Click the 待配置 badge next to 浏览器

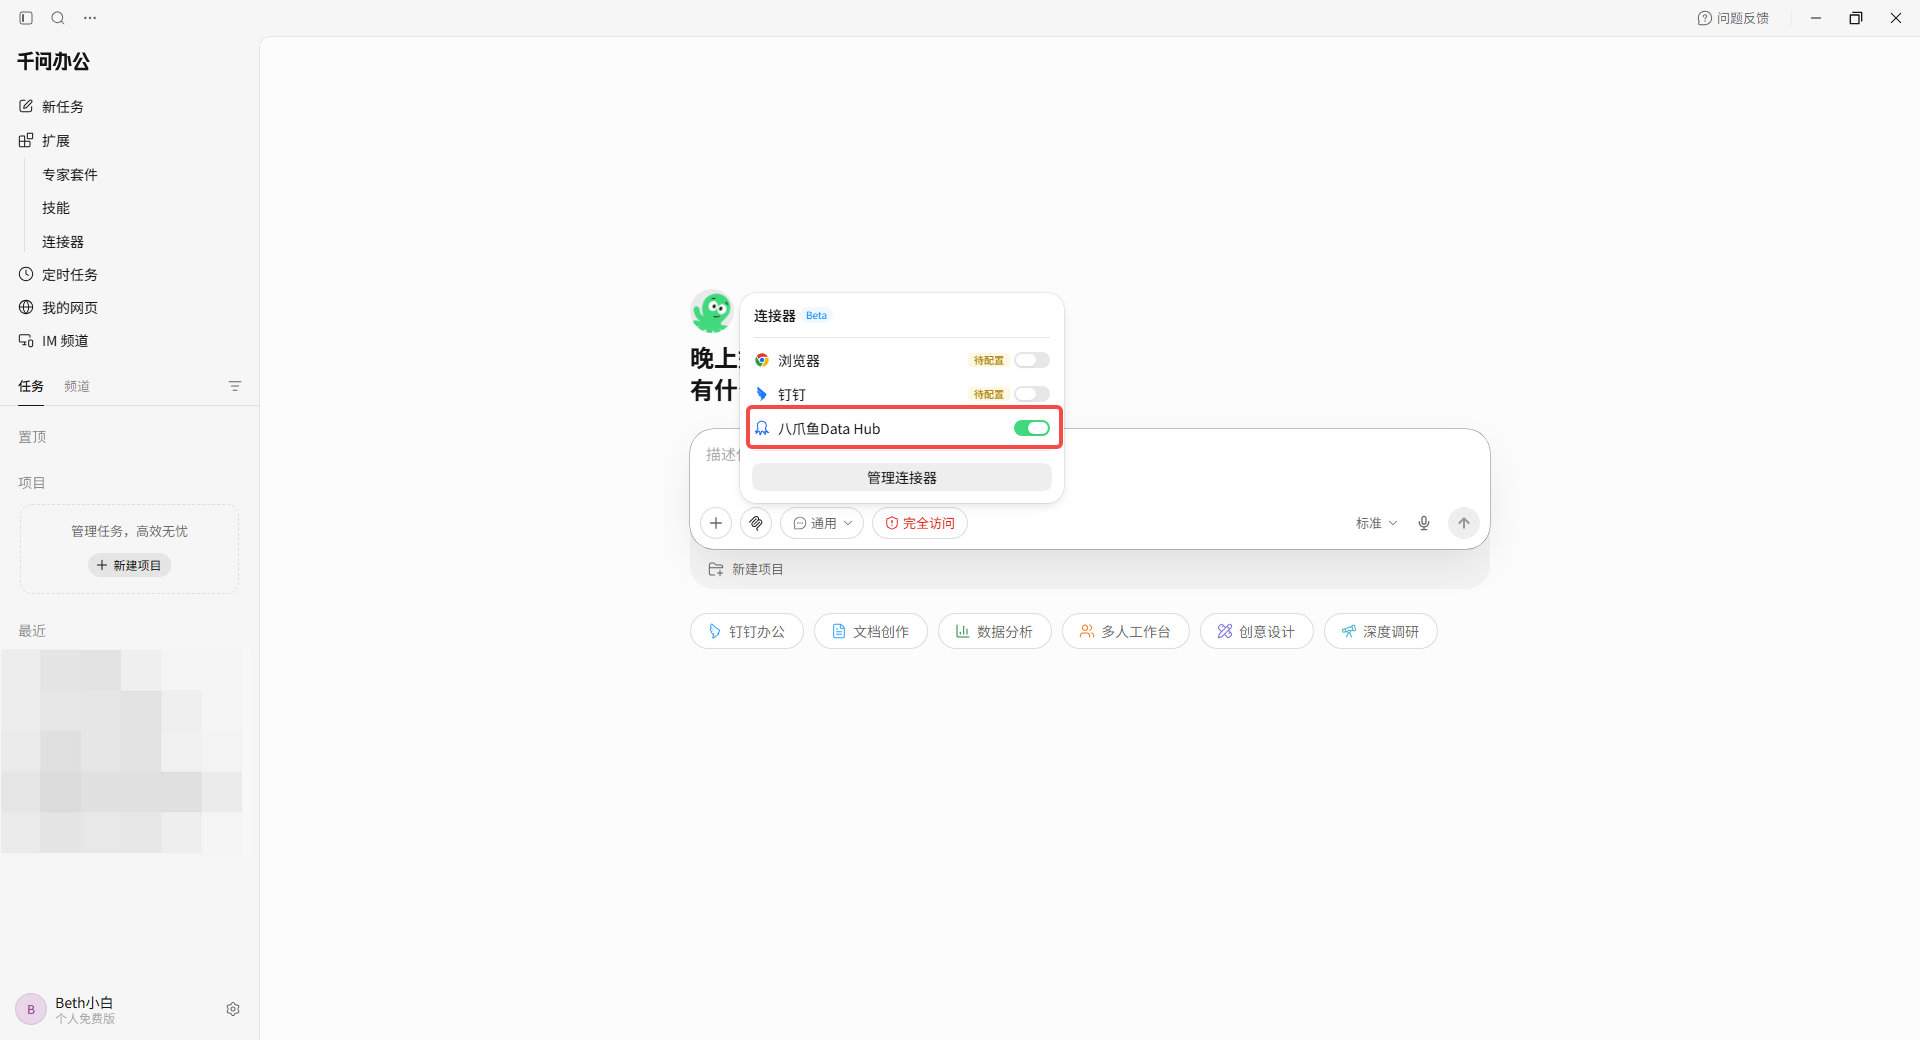pos(989,360)
